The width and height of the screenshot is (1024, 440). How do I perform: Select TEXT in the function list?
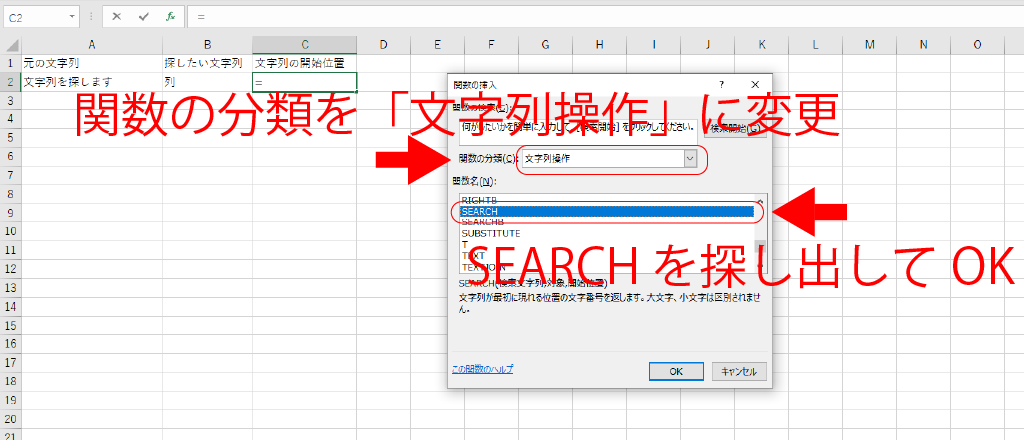(473, 255)
